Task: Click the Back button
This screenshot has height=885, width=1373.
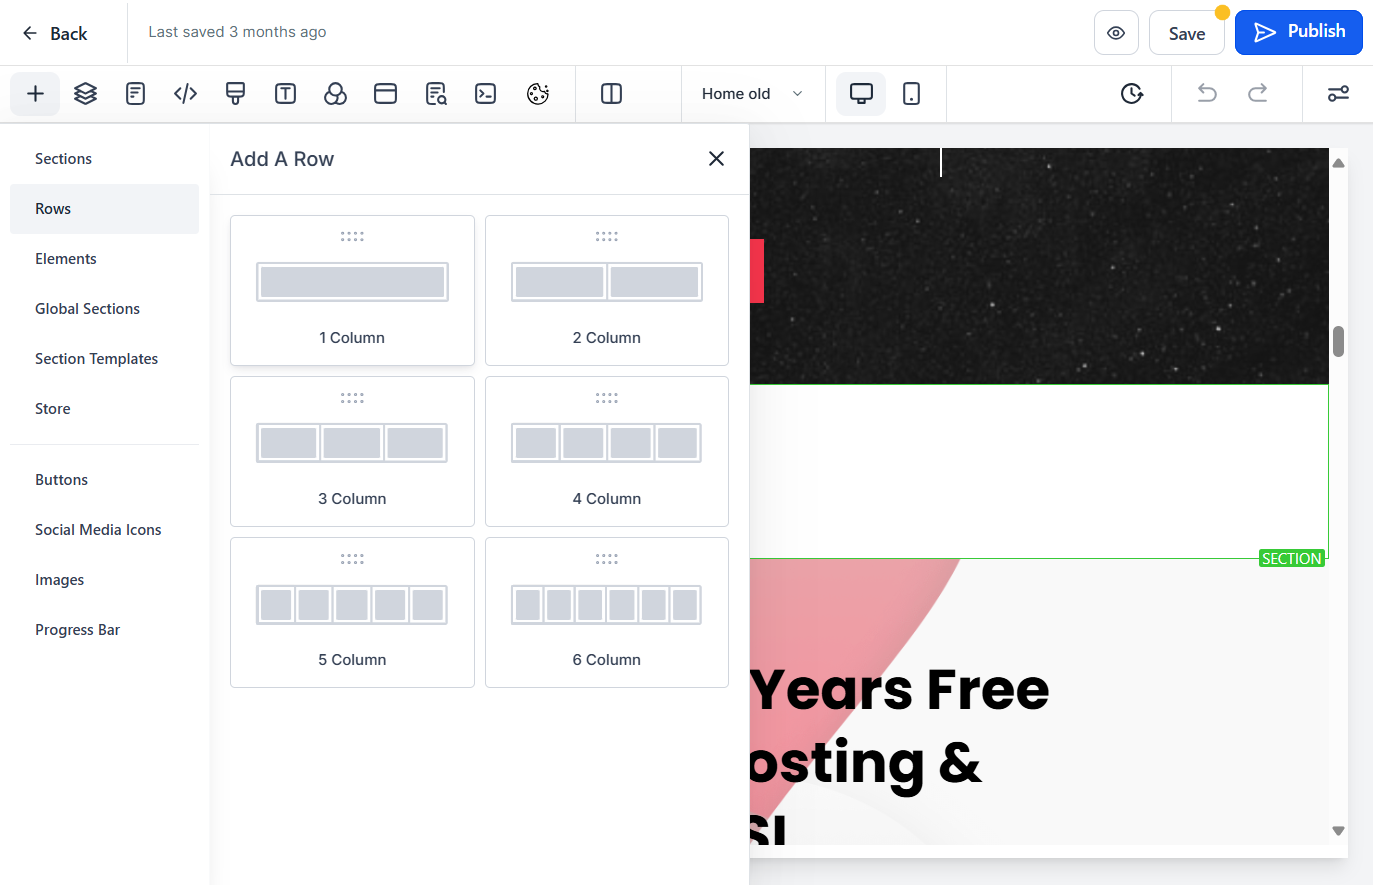Action: pos(55,33)
